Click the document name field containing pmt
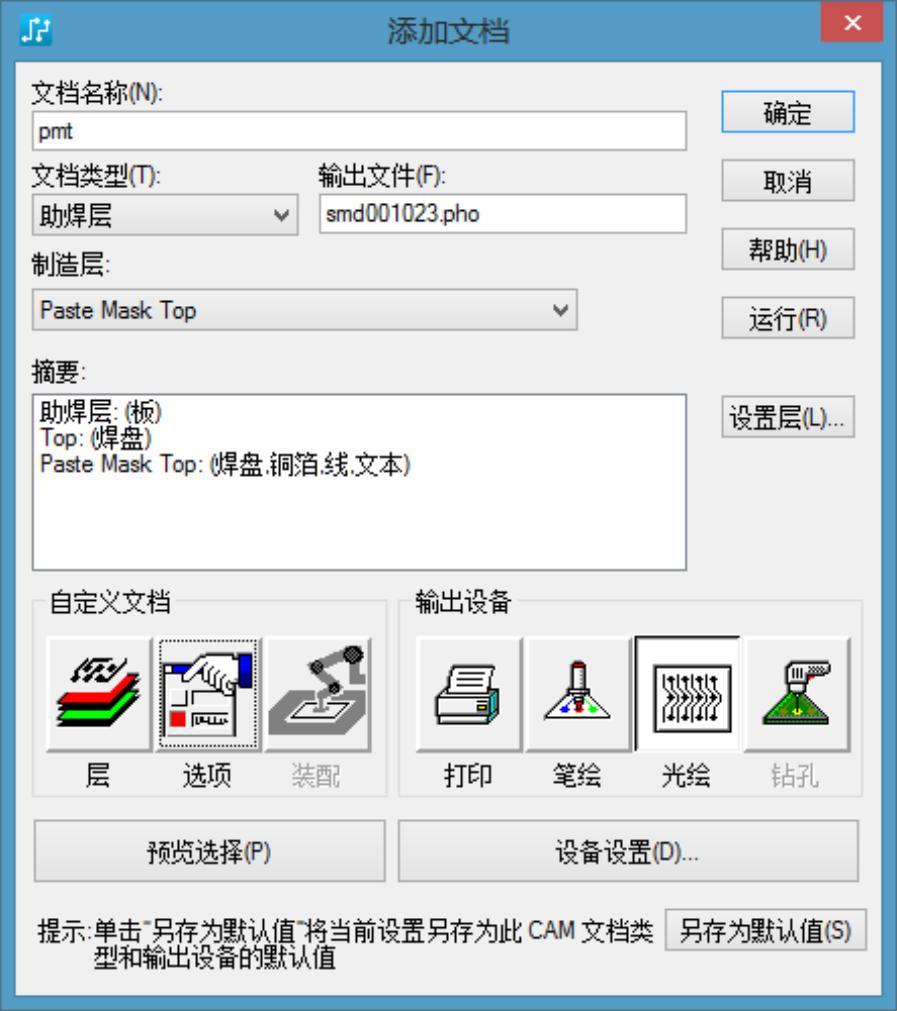 click(x=359, y=131)
